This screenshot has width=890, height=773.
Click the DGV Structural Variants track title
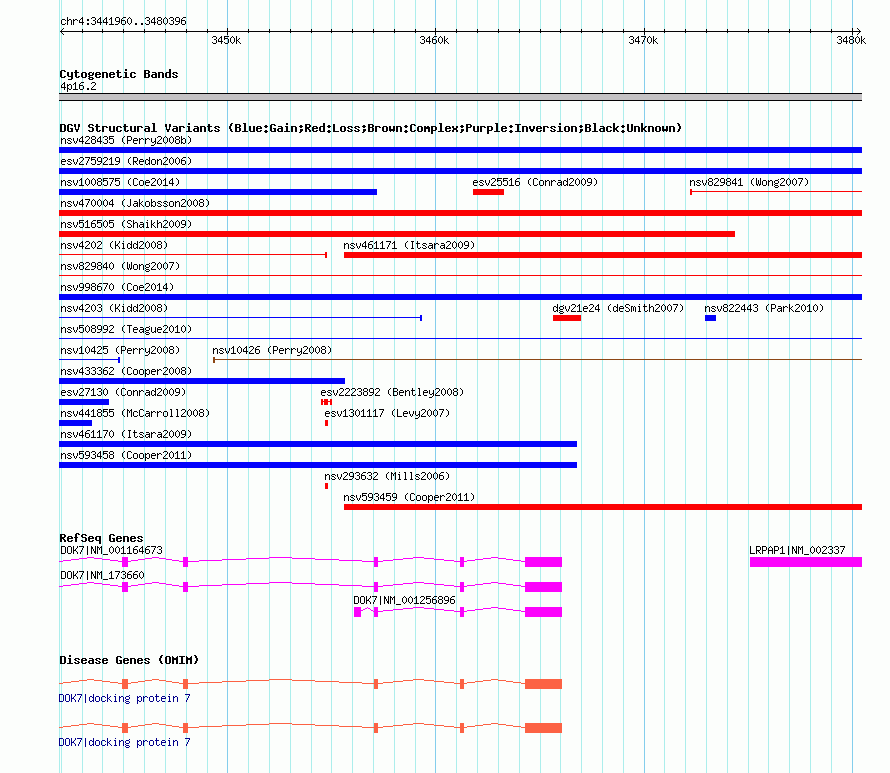[x=371, y=128]
